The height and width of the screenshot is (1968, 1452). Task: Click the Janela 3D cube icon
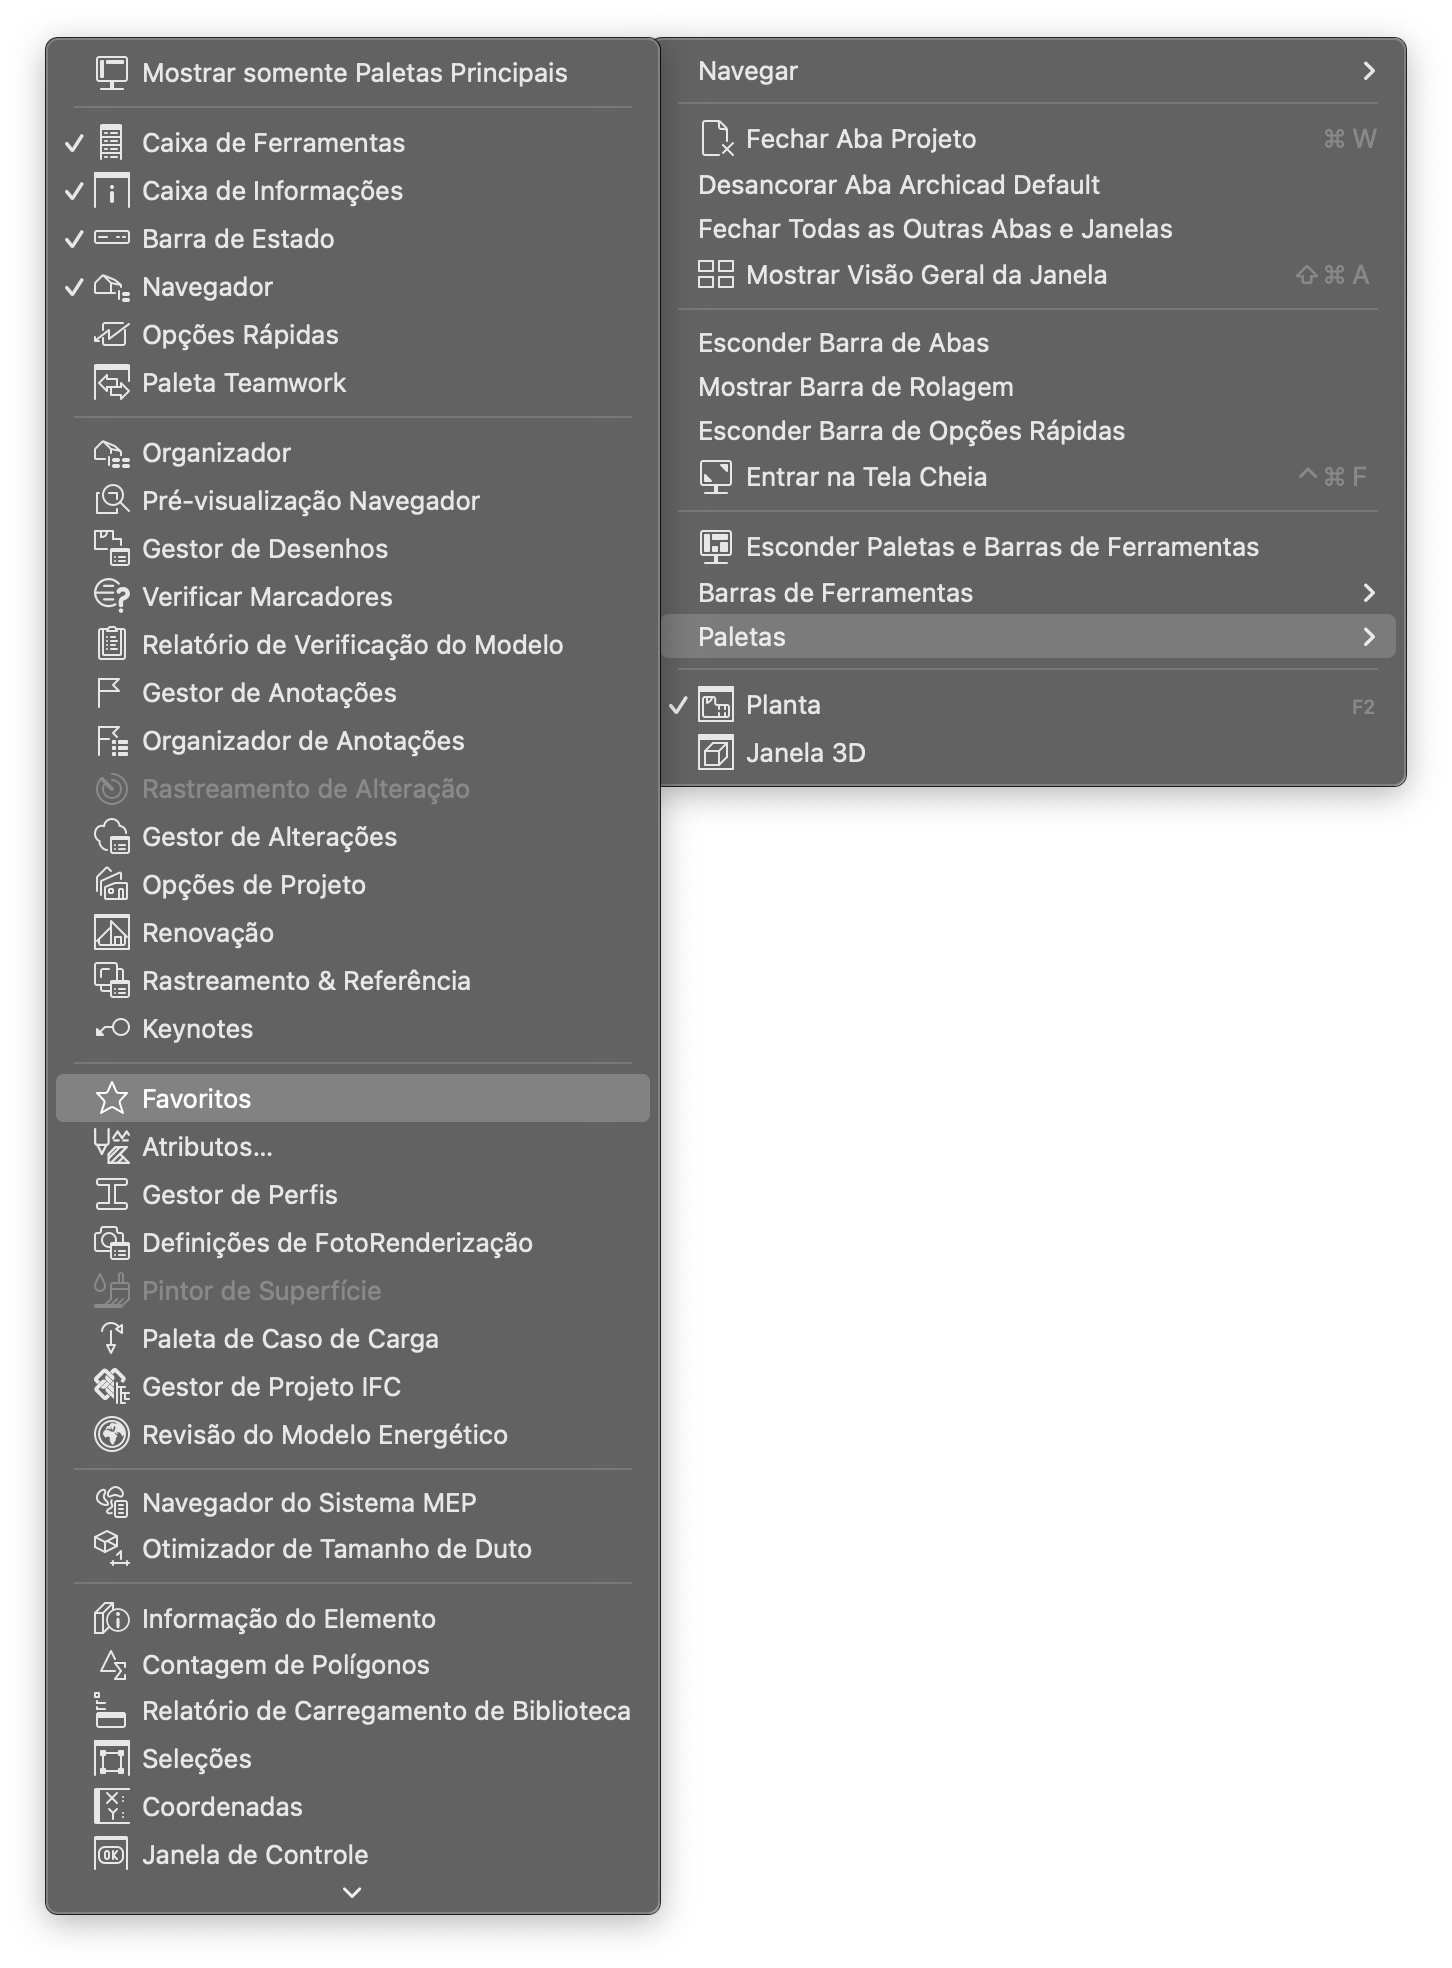[x=715, y=752]
